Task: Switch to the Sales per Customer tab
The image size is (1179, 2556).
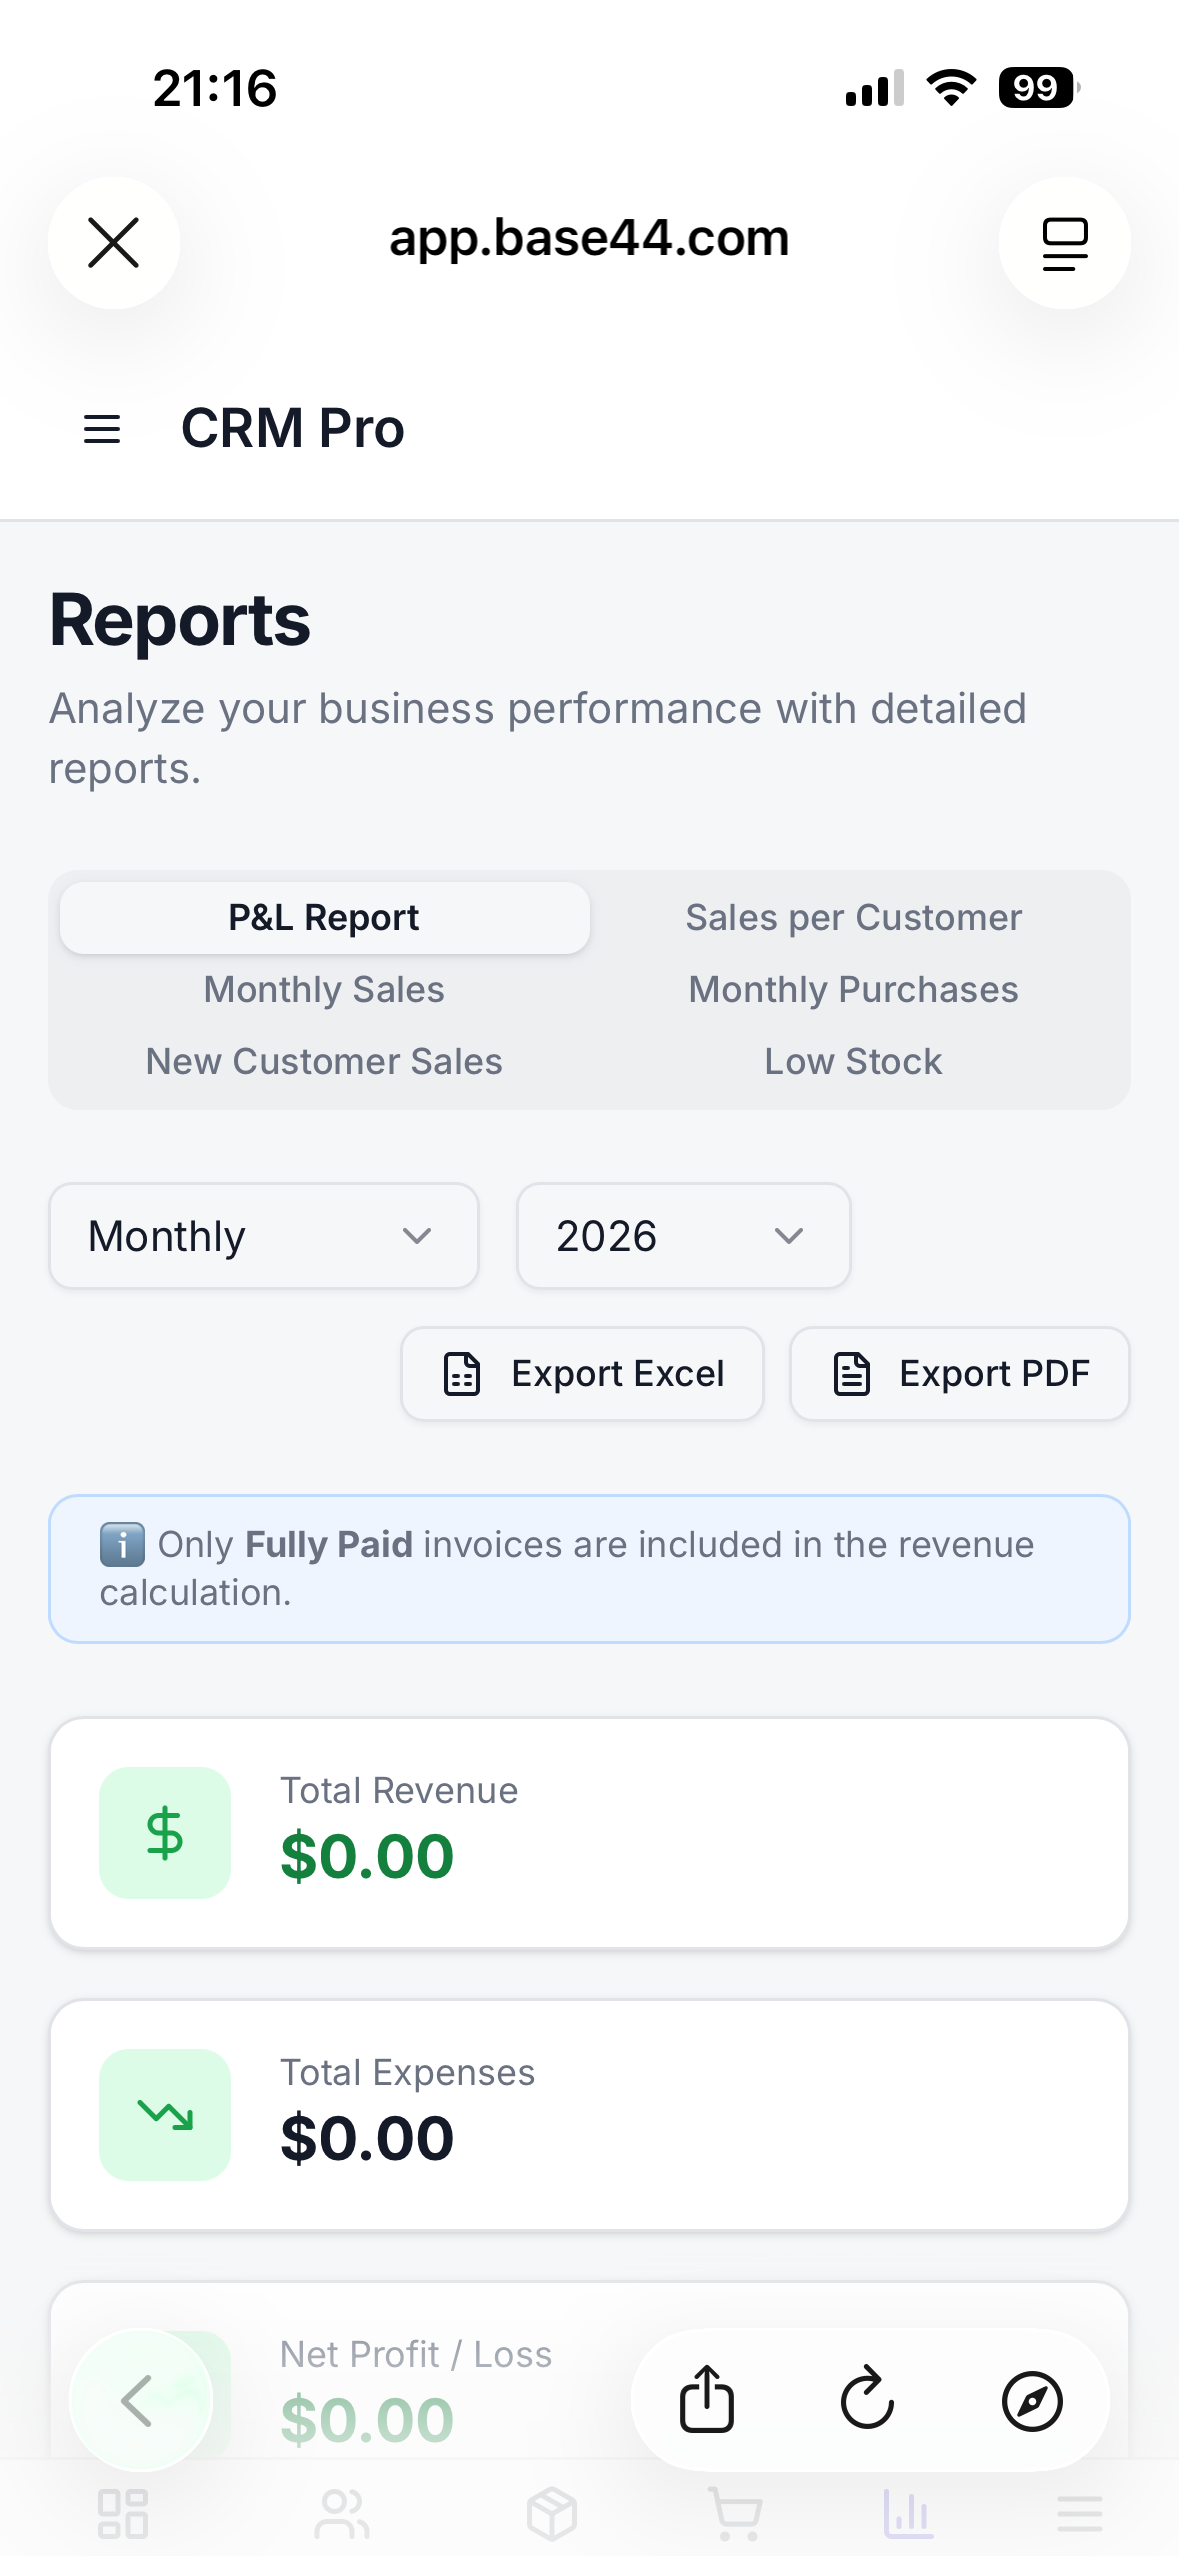Action: (x=854, y=918)
